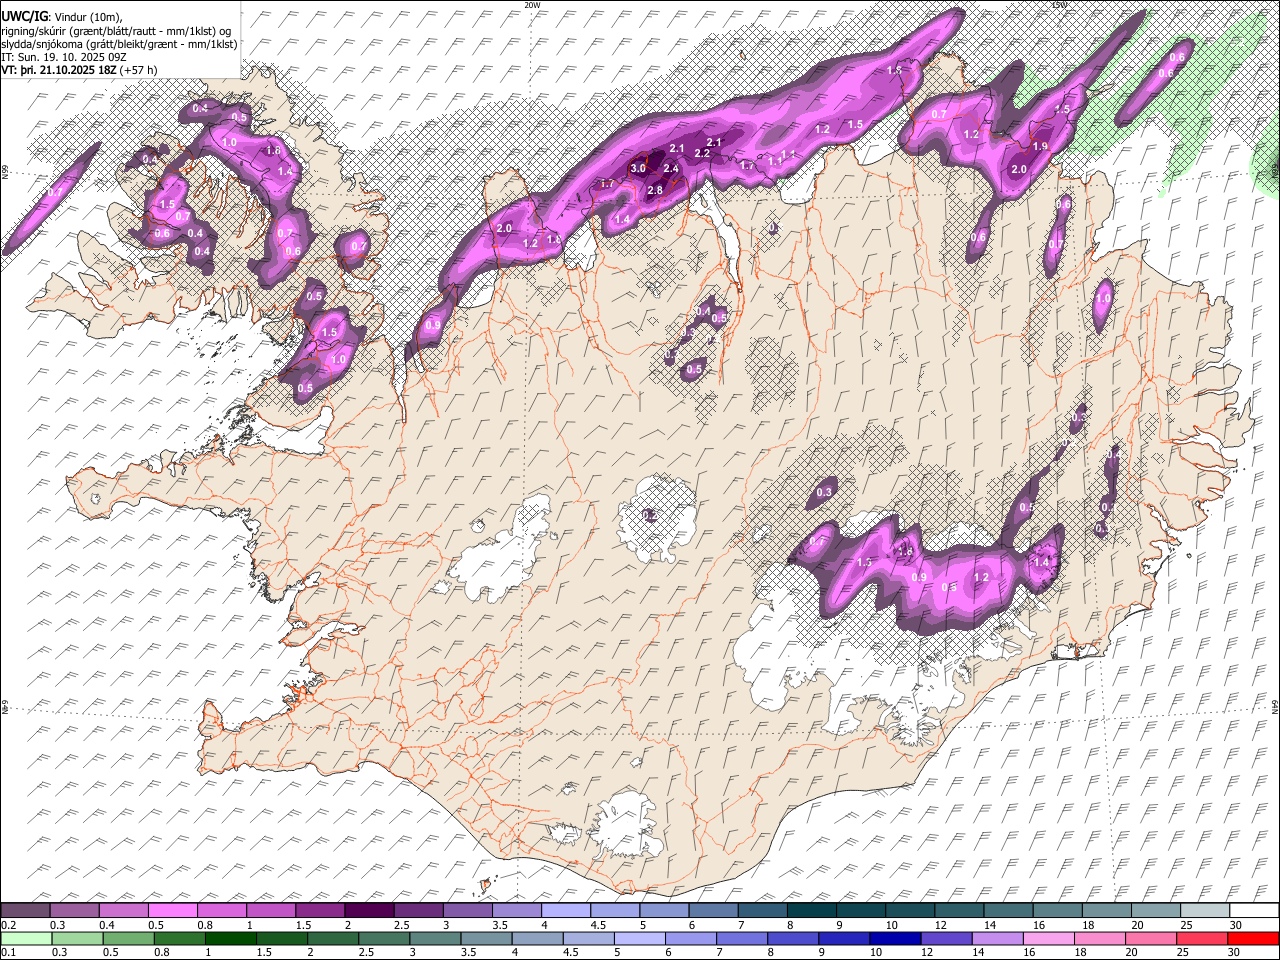
Task: Click the pale green 0.1 rain legend swatch
Action: point(26,938)
